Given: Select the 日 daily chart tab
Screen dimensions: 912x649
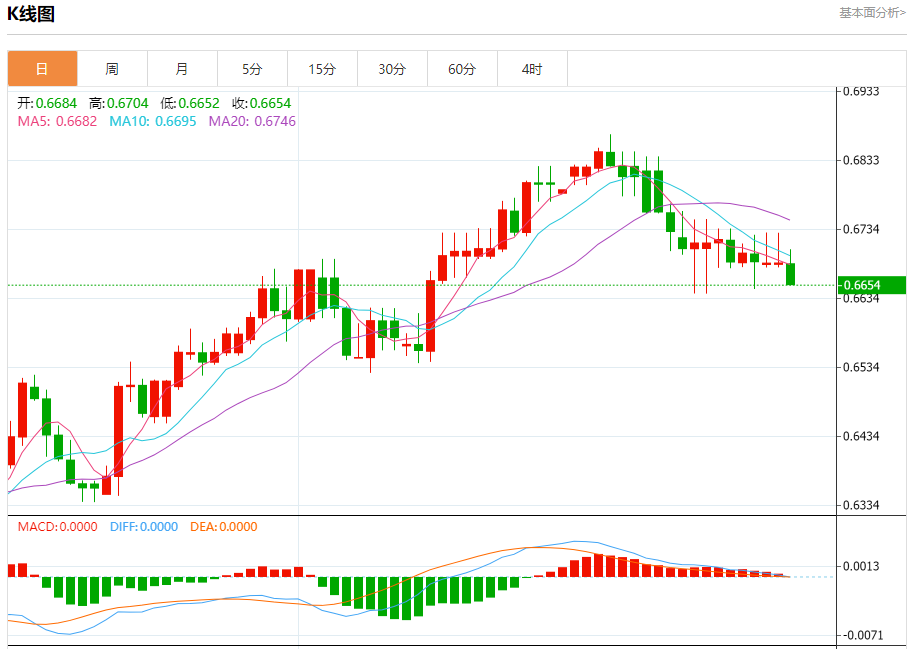Looking at the screenshot, I should [42, 69].
